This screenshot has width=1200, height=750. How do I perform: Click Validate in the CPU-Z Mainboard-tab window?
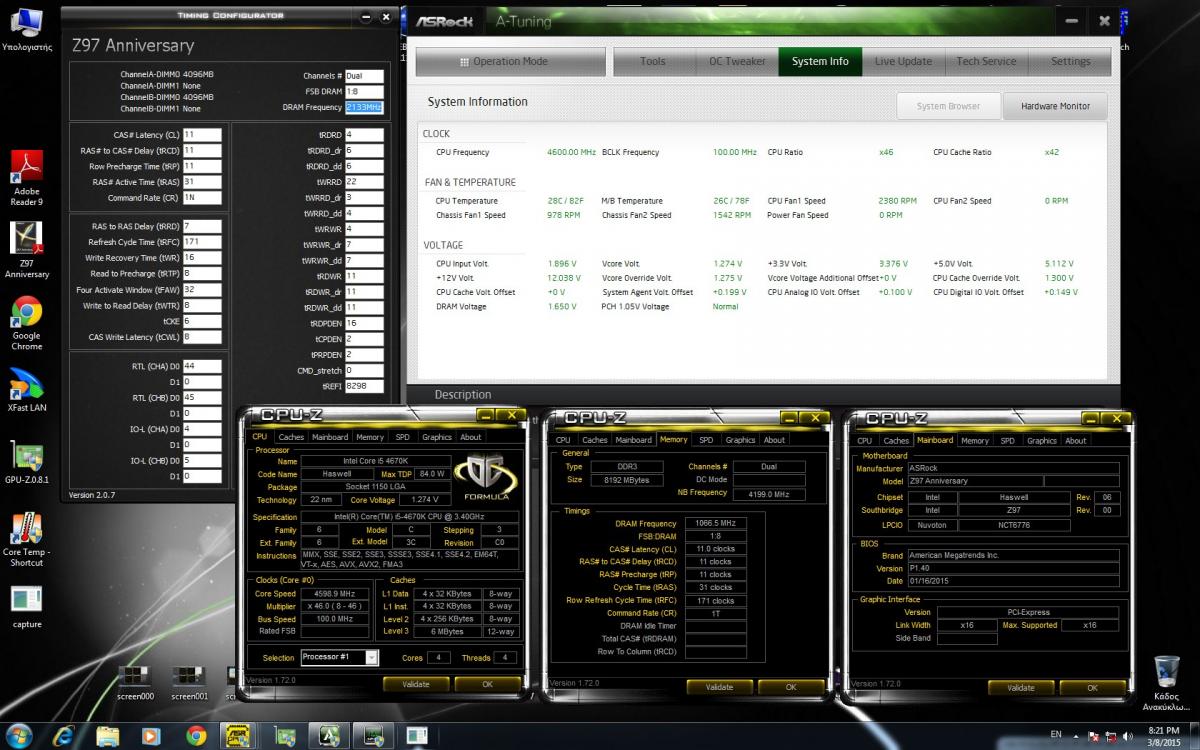pos(1021,688)
